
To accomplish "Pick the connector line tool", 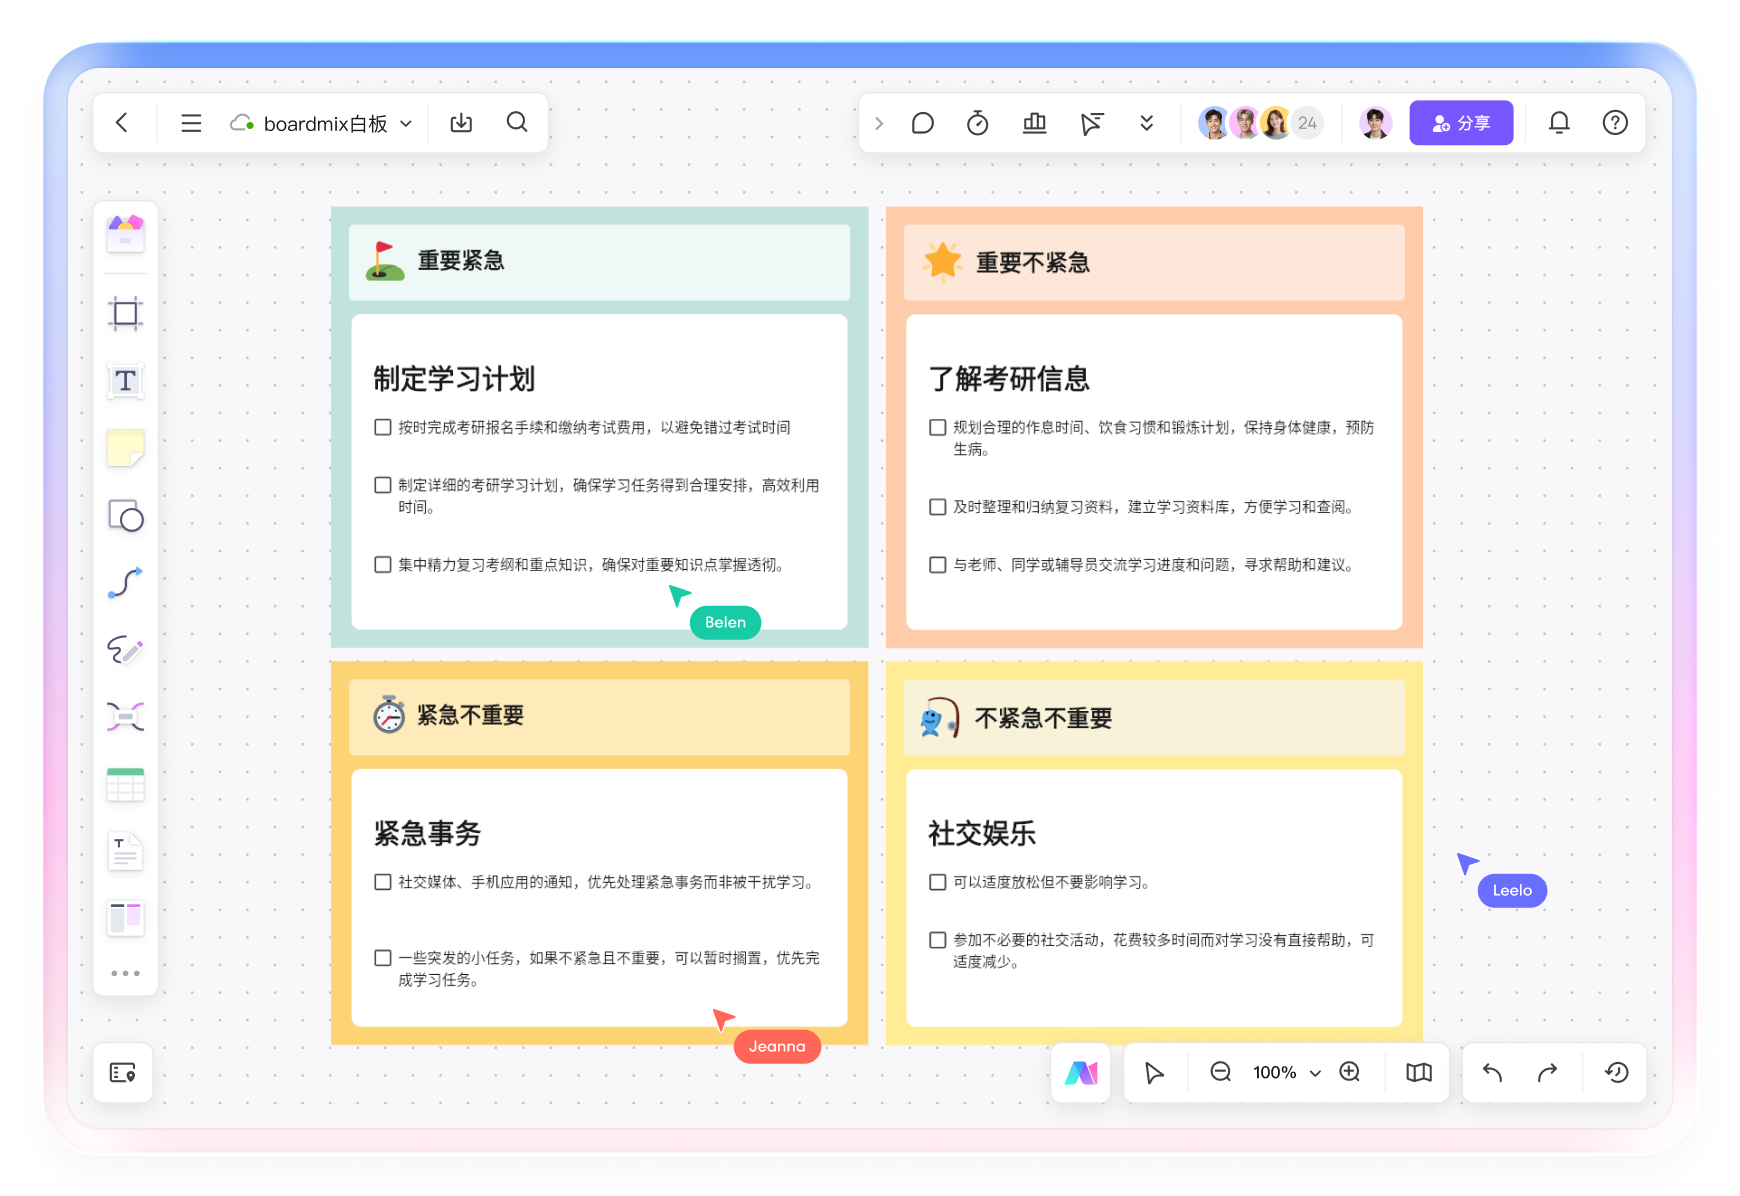I will (125, 583).
